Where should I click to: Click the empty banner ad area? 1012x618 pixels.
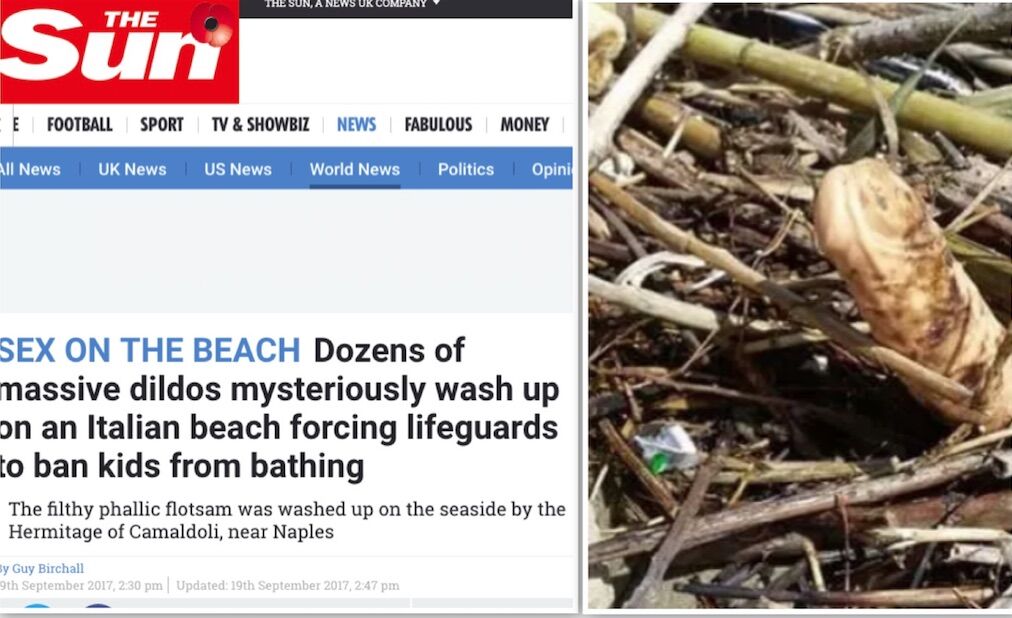286,251
